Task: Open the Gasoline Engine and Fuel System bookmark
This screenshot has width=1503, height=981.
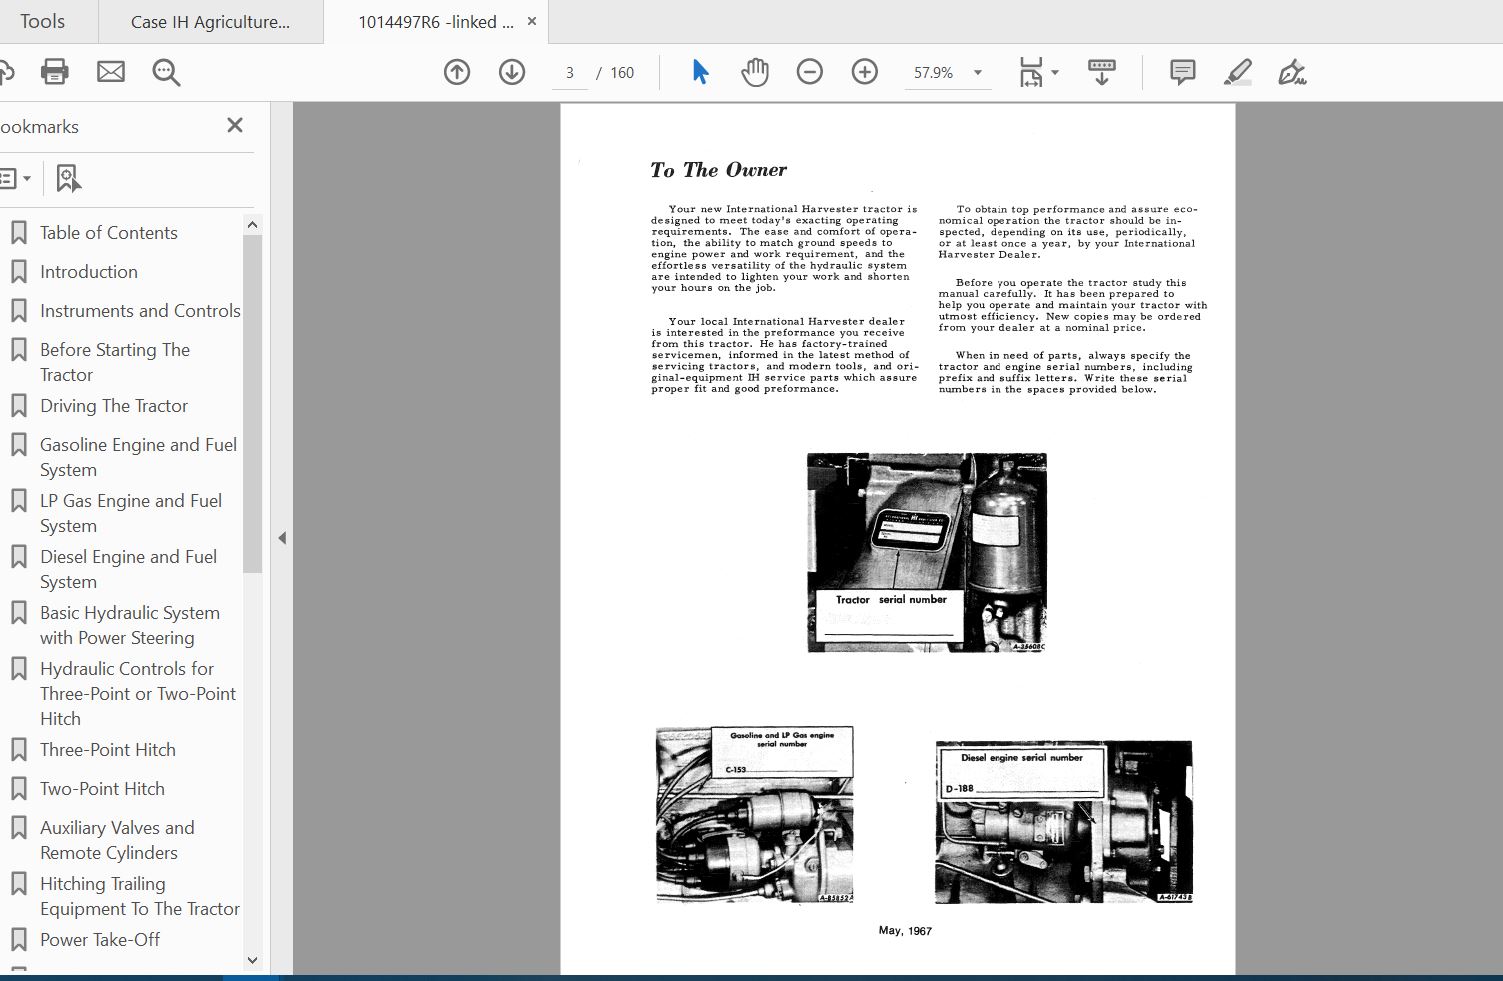Action: [x=138, y=457]
